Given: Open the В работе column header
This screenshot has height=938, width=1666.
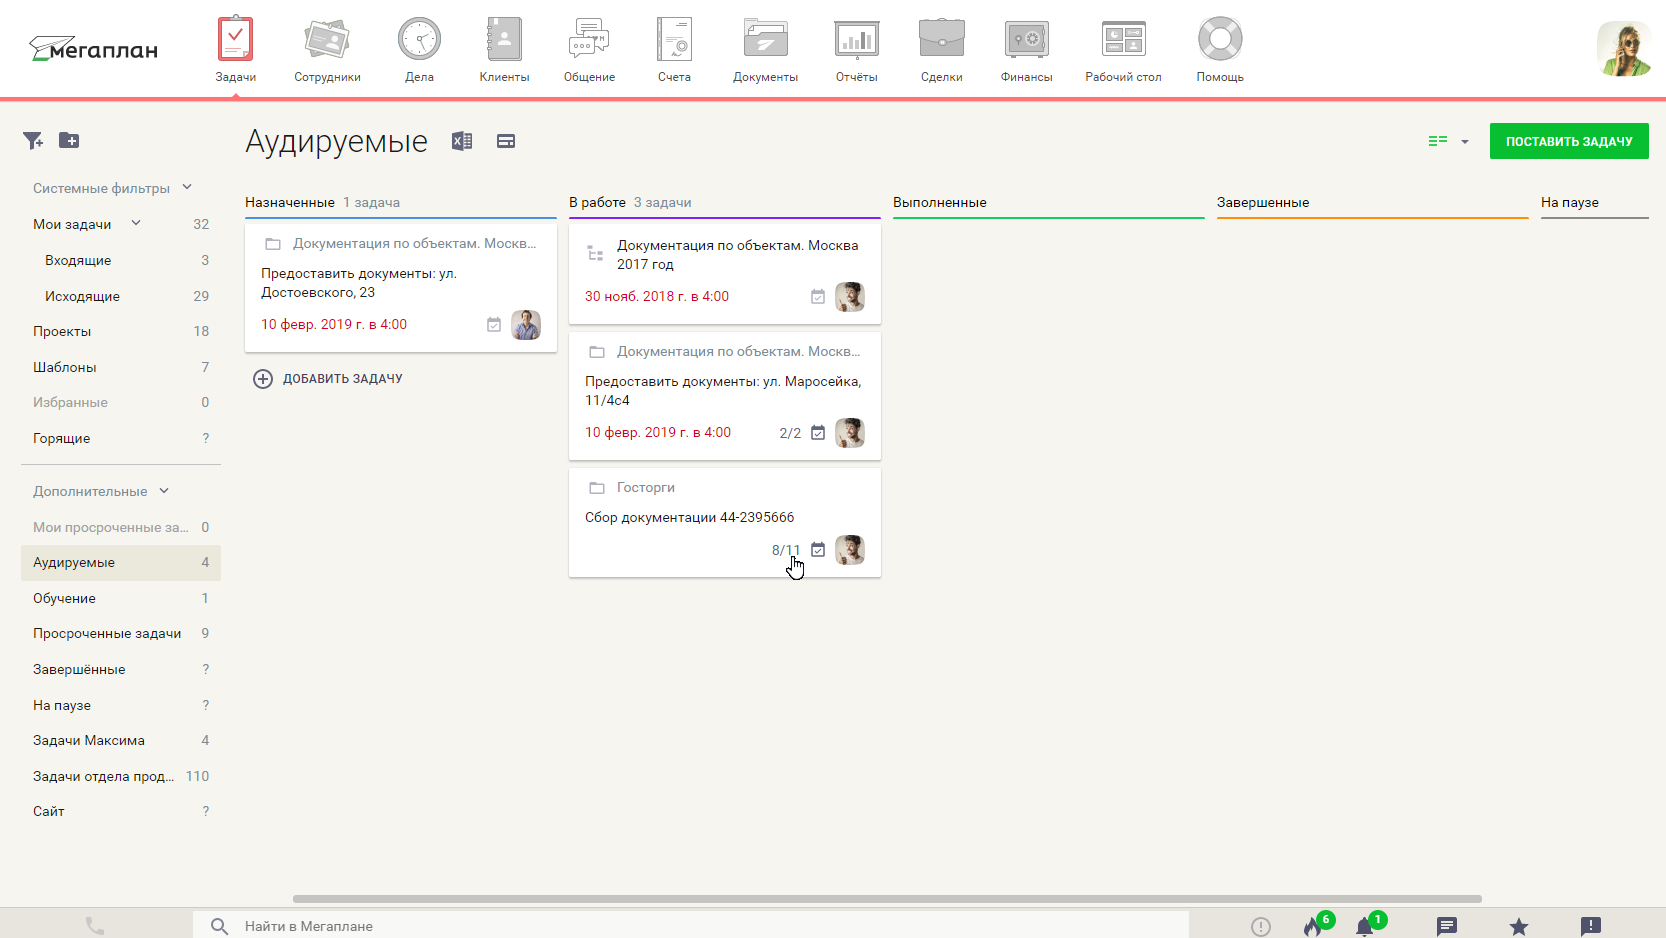Looking at the screenshot, I should tap(597, 202).
